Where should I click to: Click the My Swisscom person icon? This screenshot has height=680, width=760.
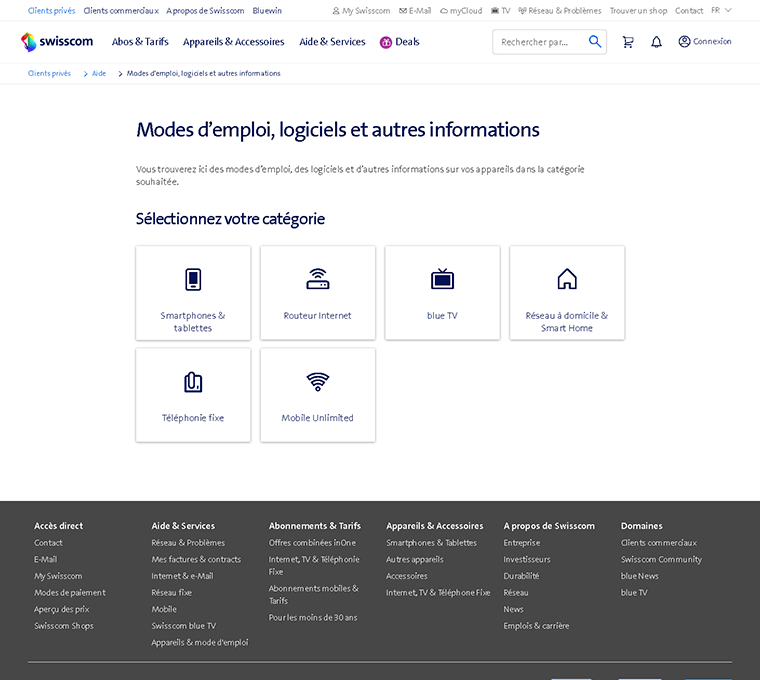click(x=335, y=11)
